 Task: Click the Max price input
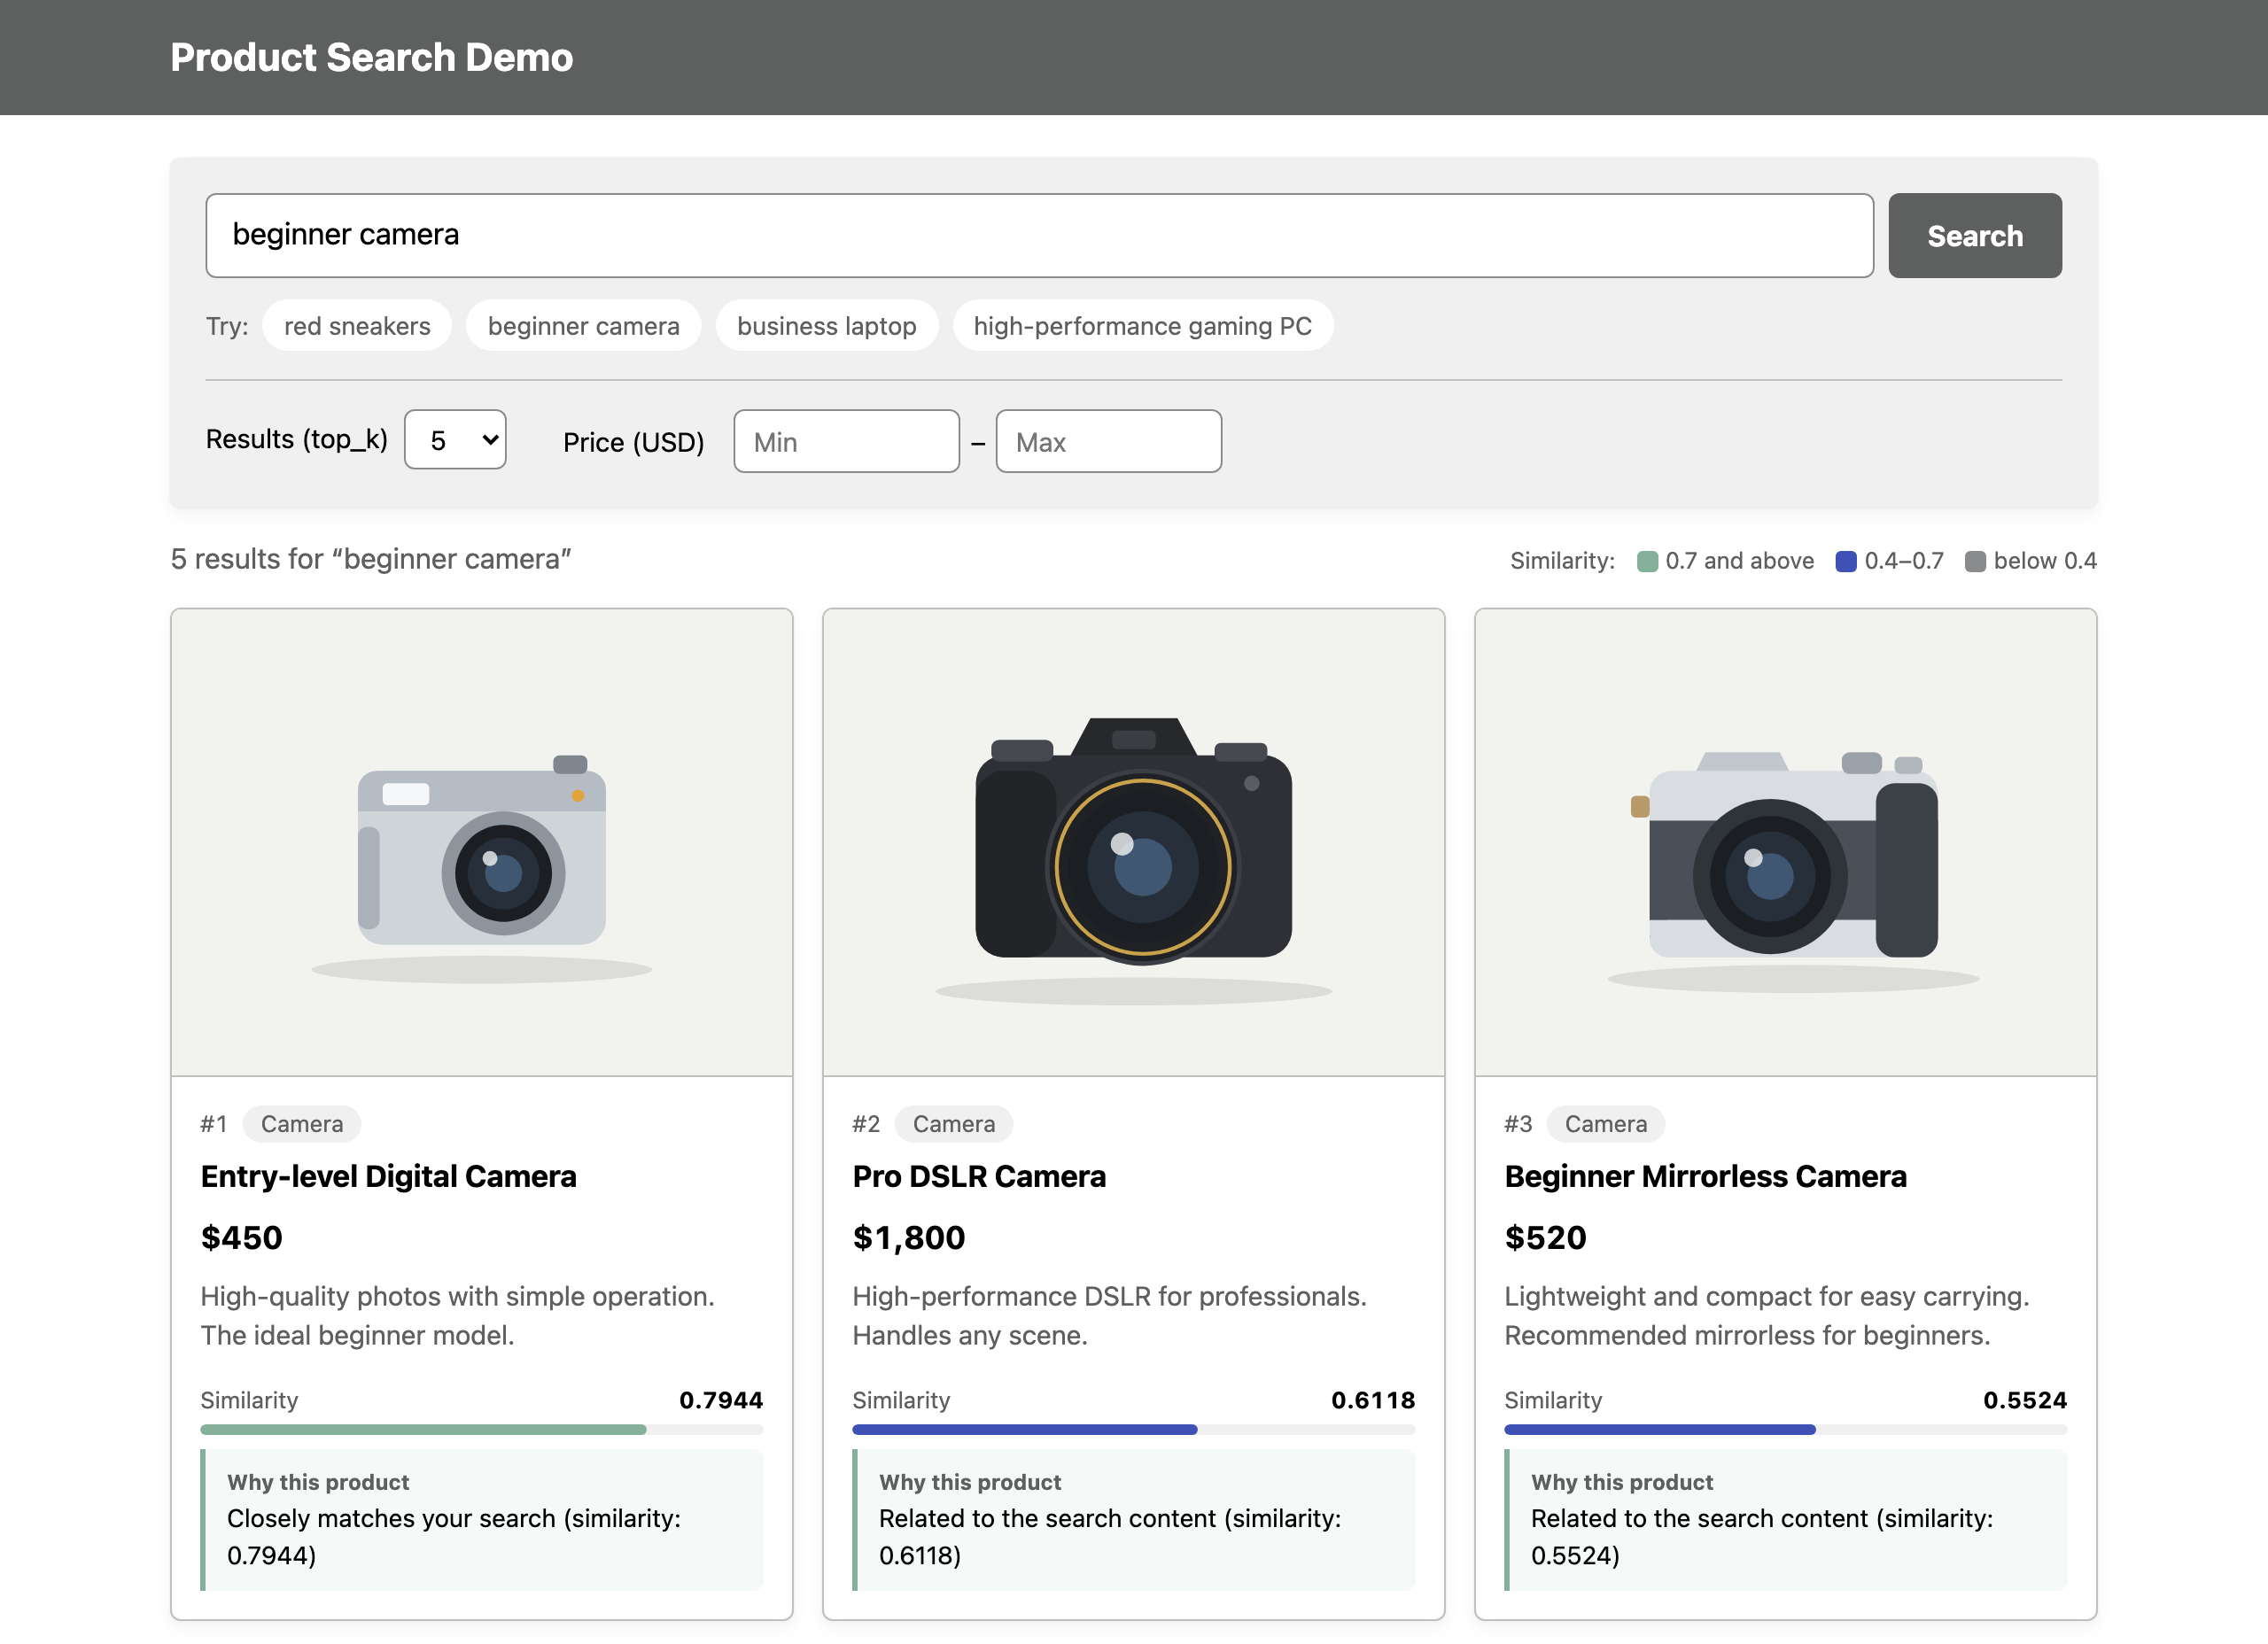coord(1108,441)
